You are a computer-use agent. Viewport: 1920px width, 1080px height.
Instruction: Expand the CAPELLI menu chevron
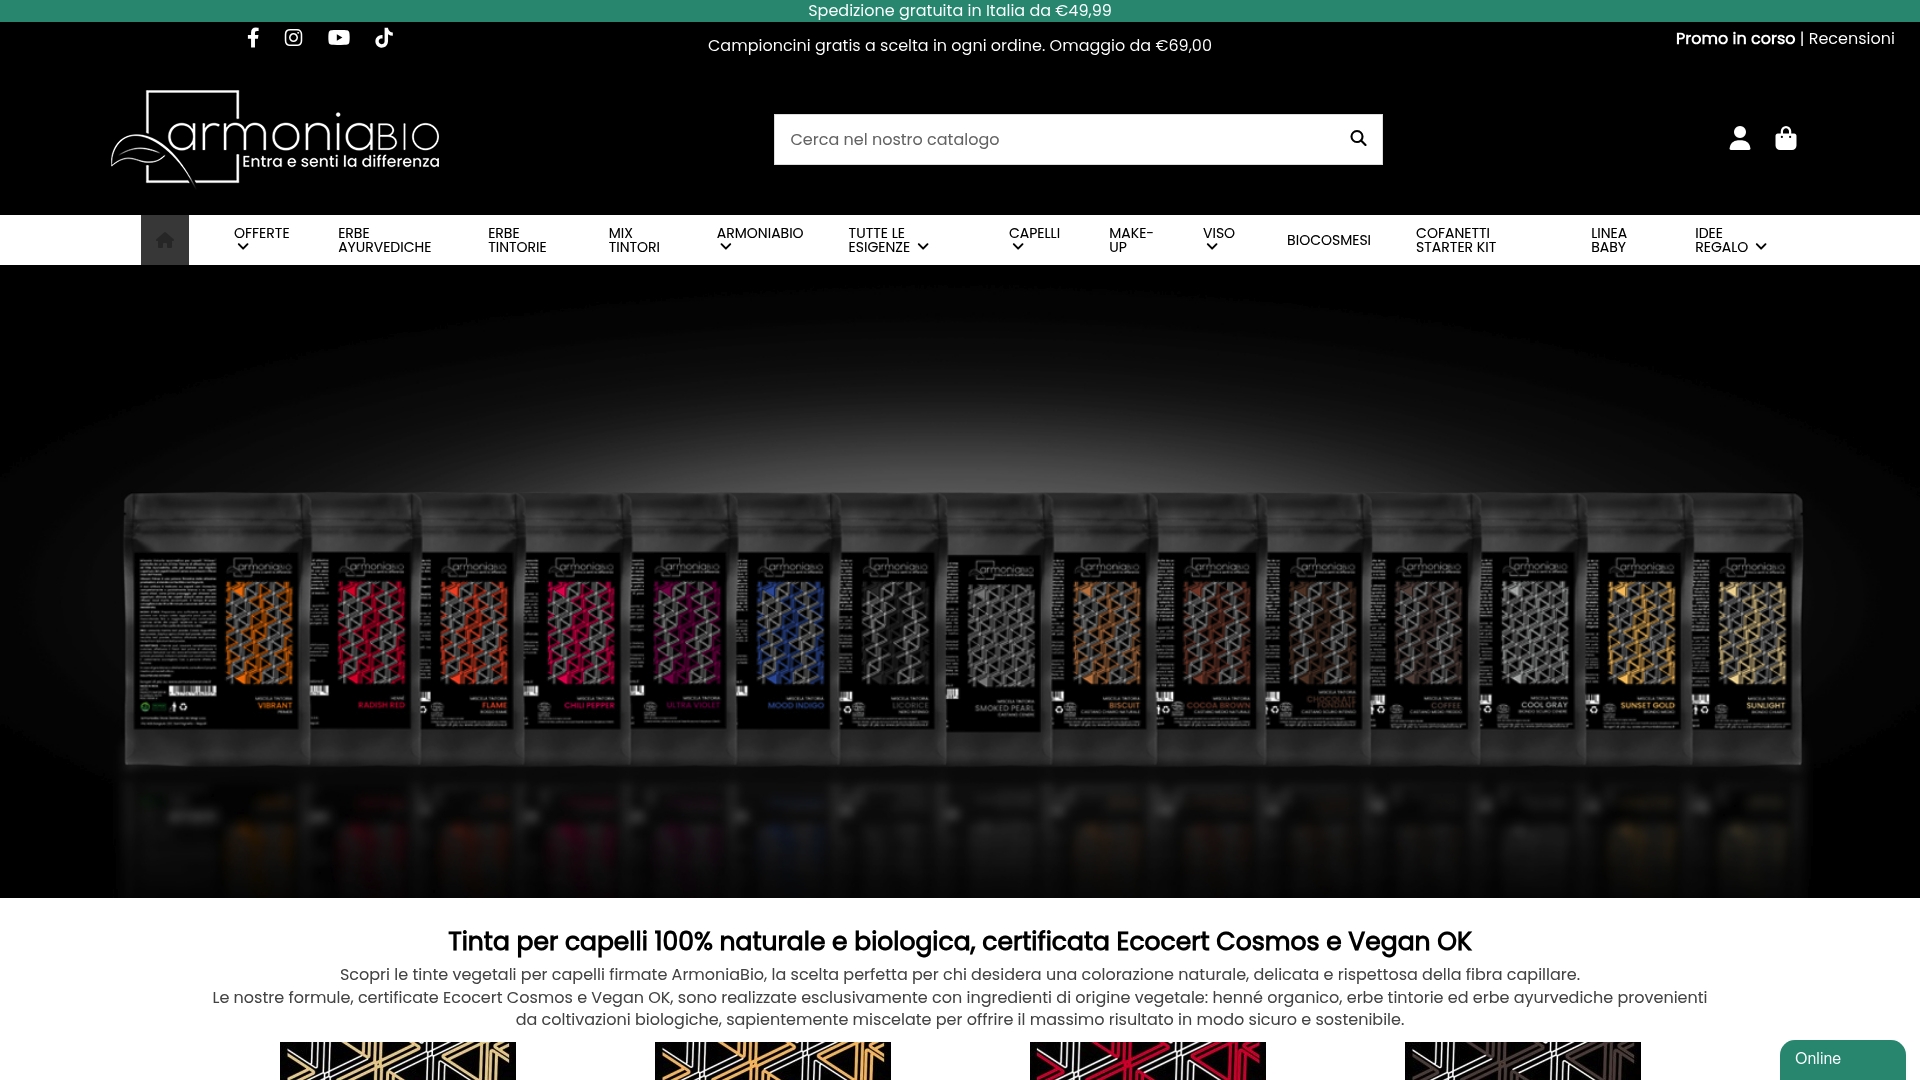click(1018, 247)
